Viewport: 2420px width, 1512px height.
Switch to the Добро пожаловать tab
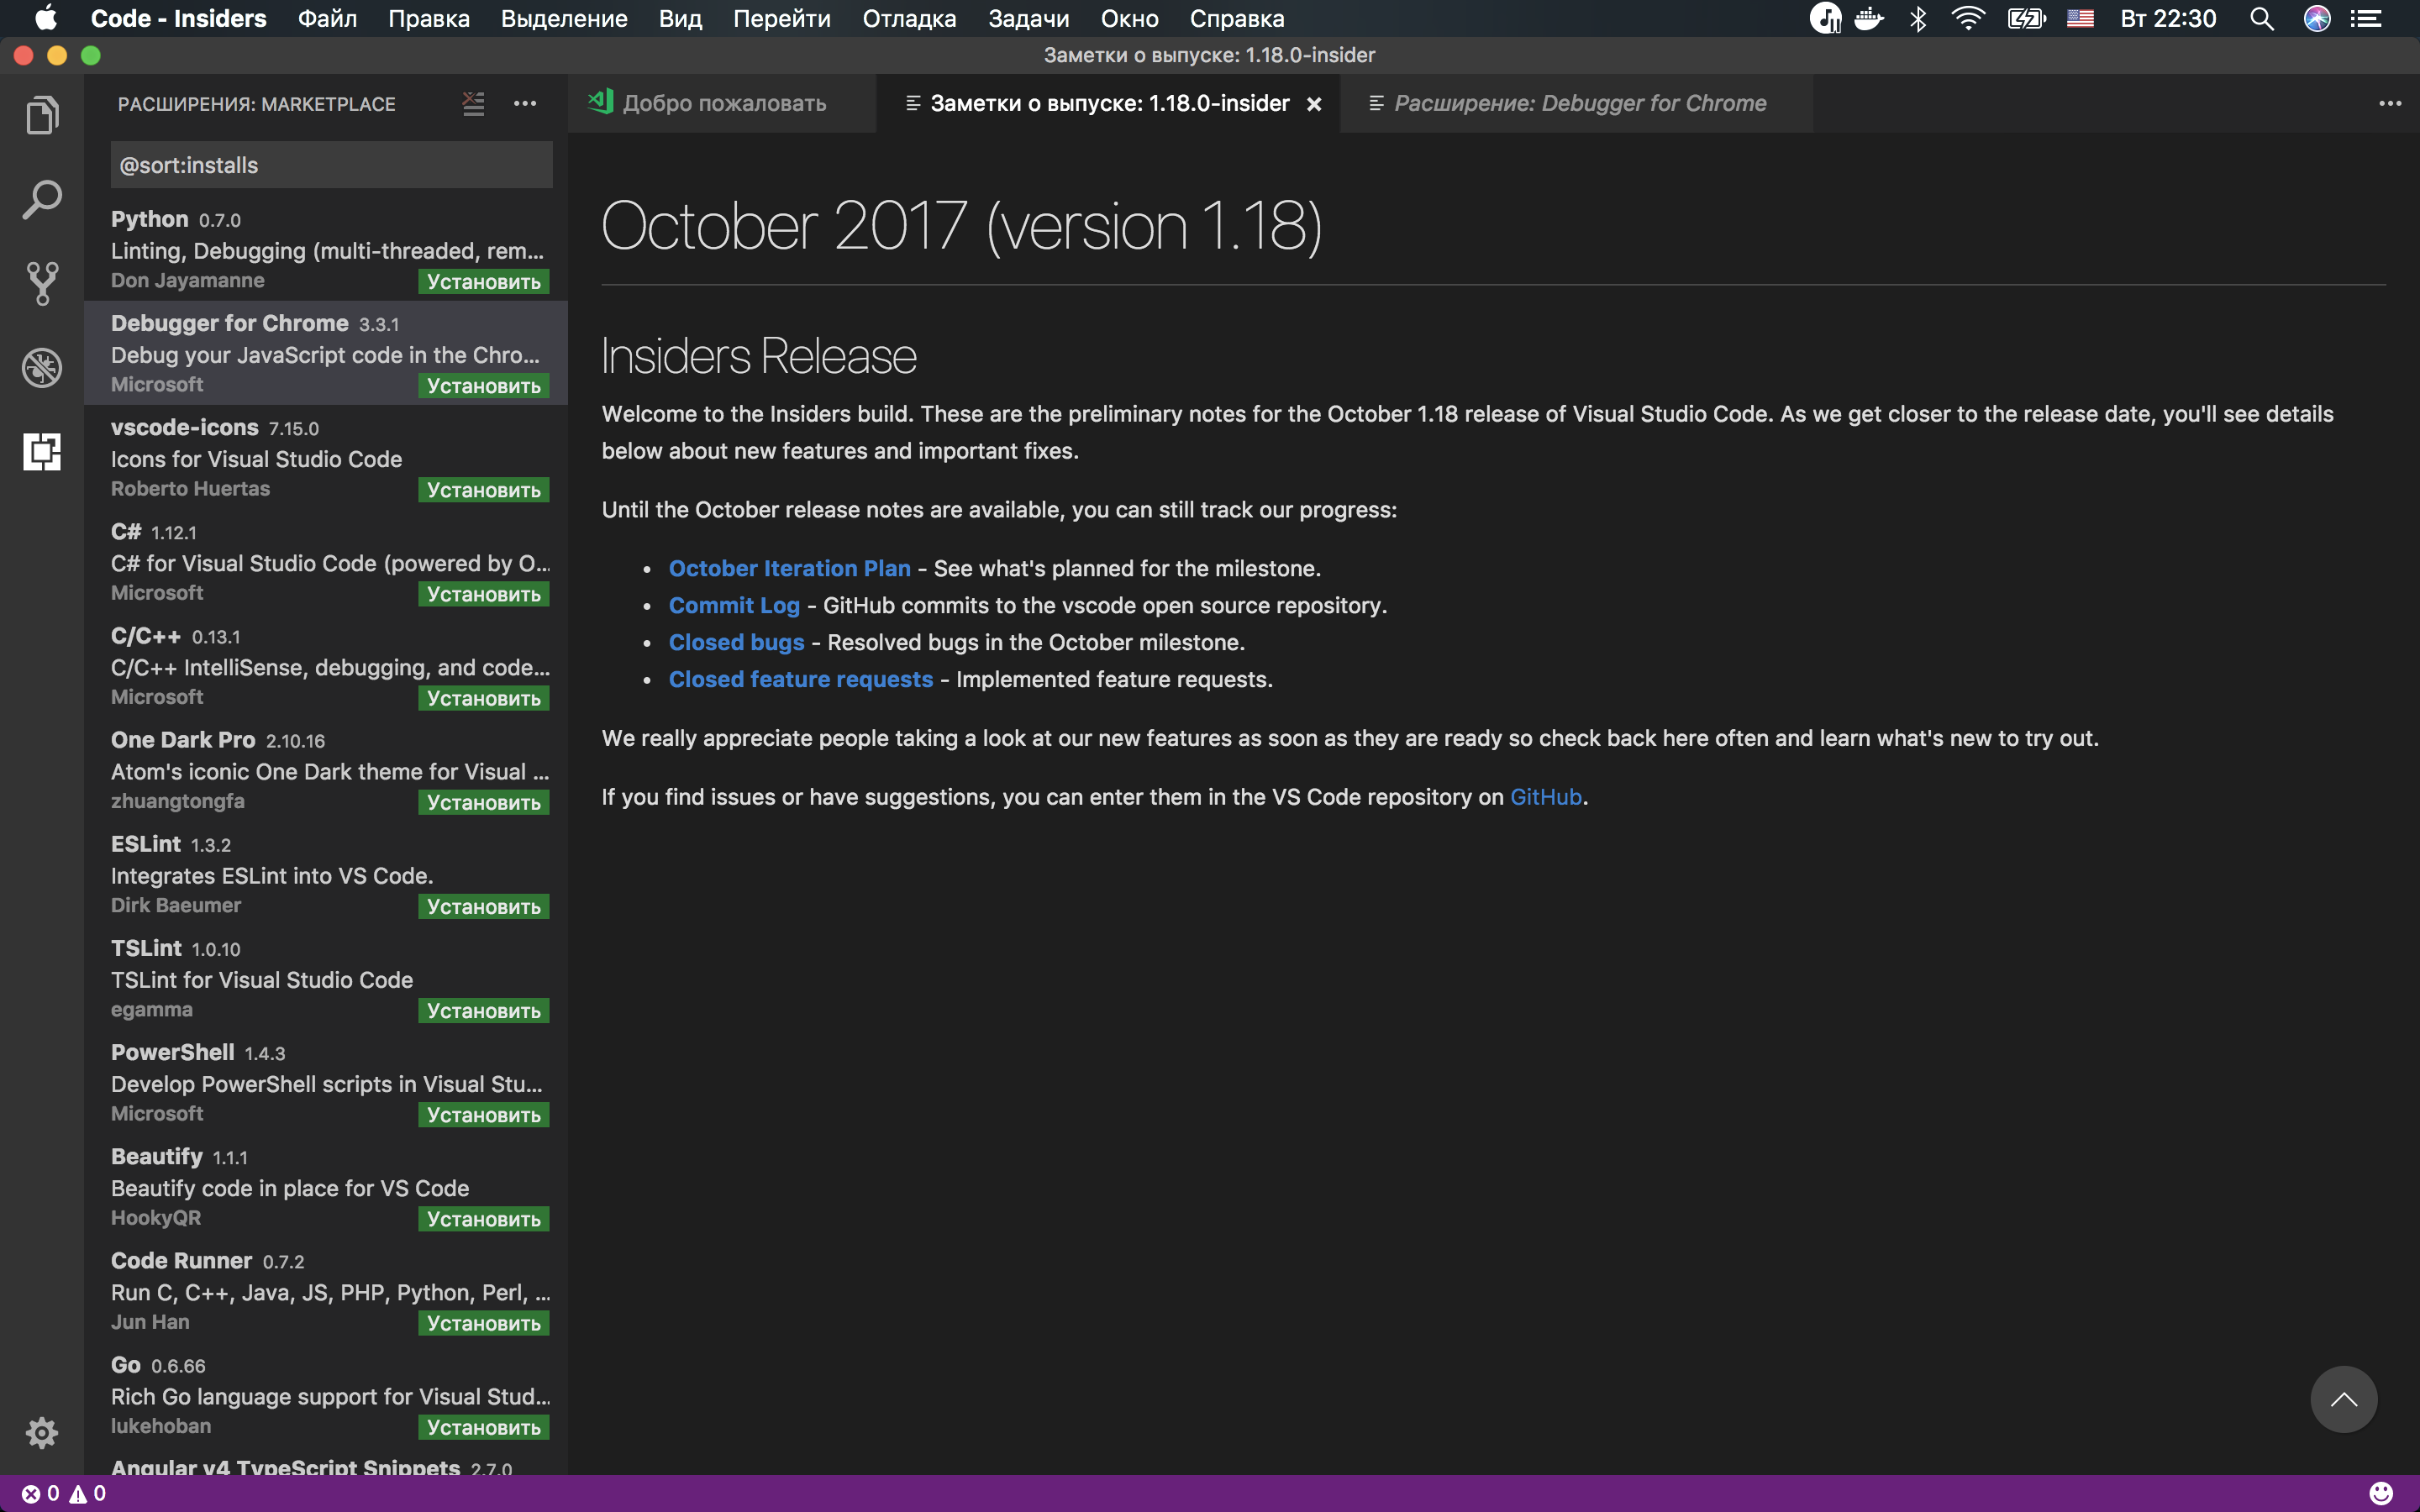pos(722,103)
